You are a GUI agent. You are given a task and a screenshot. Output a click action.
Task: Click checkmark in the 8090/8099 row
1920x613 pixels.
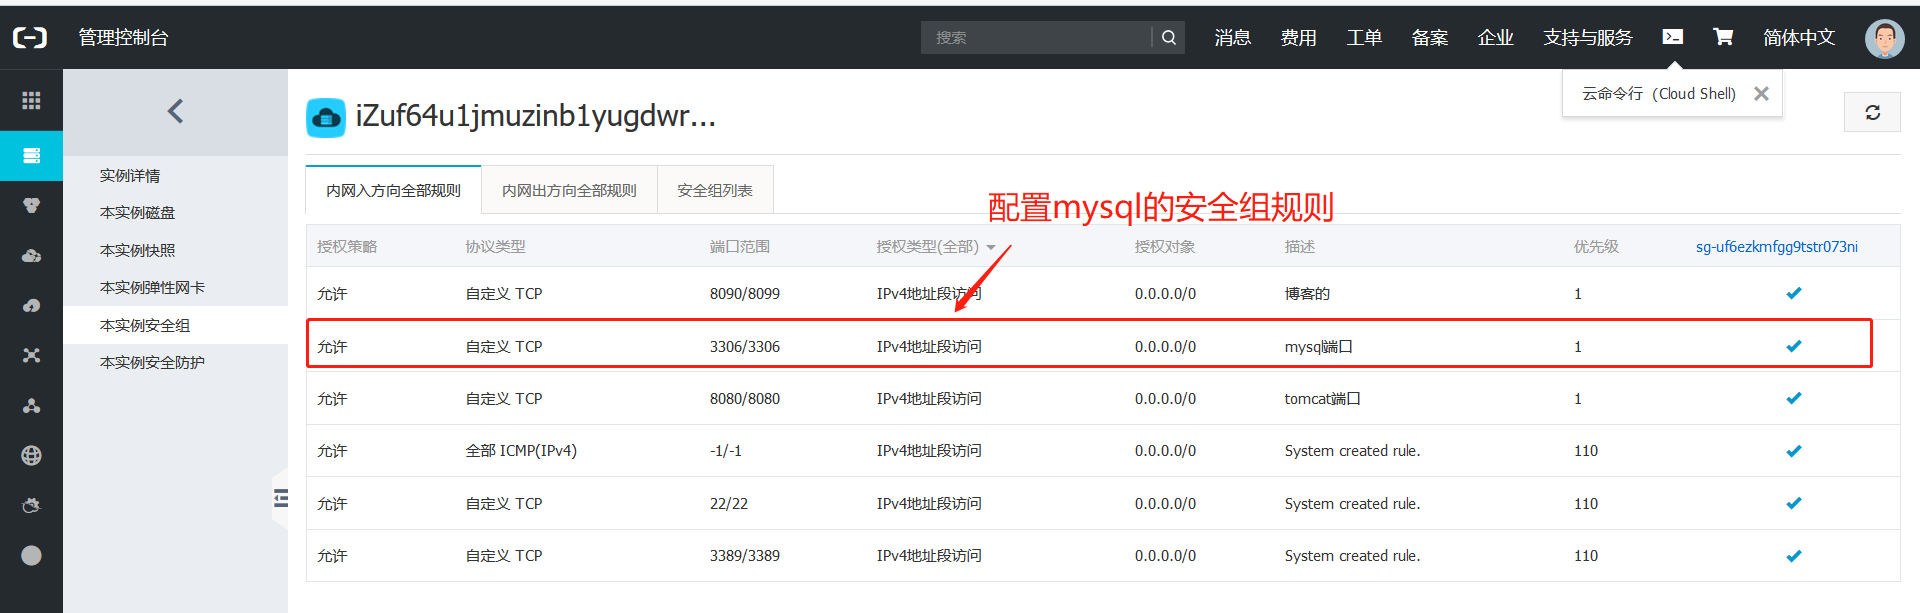click(1794, 293)
